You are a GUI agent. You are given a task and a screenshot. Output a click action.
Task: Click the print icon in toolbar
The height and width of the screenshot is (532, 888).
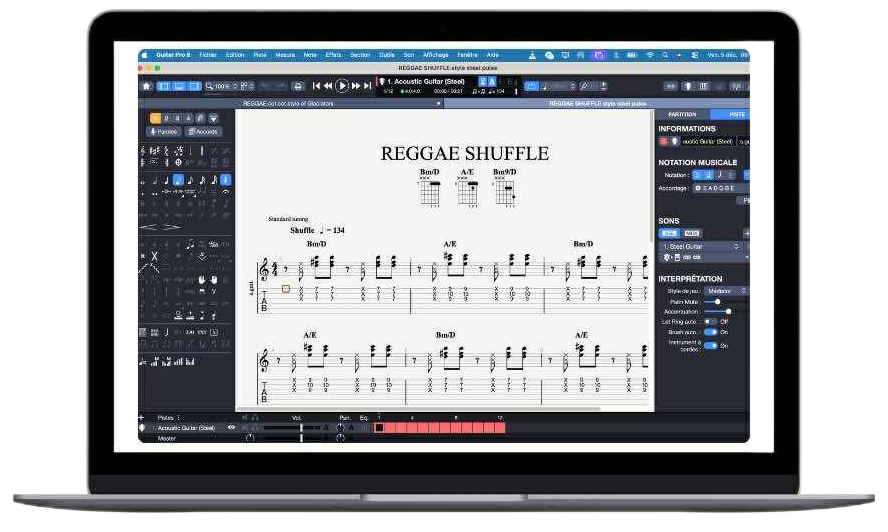click(298, 86)
